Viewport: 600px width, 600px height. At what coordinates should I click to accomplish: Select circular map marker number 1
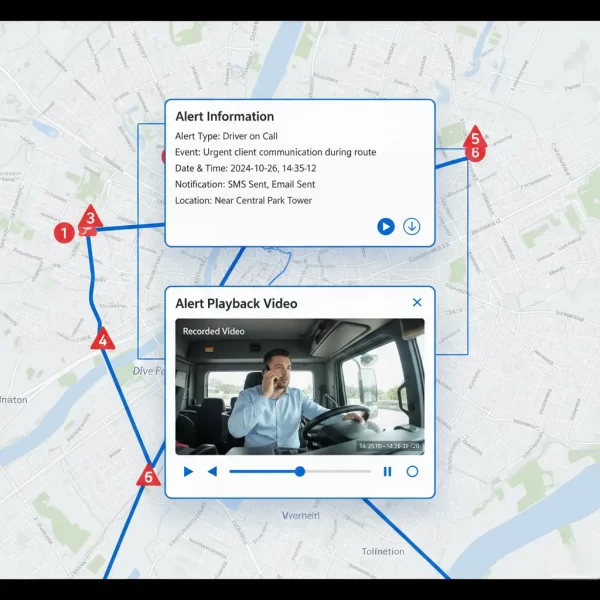coord(65,232)
